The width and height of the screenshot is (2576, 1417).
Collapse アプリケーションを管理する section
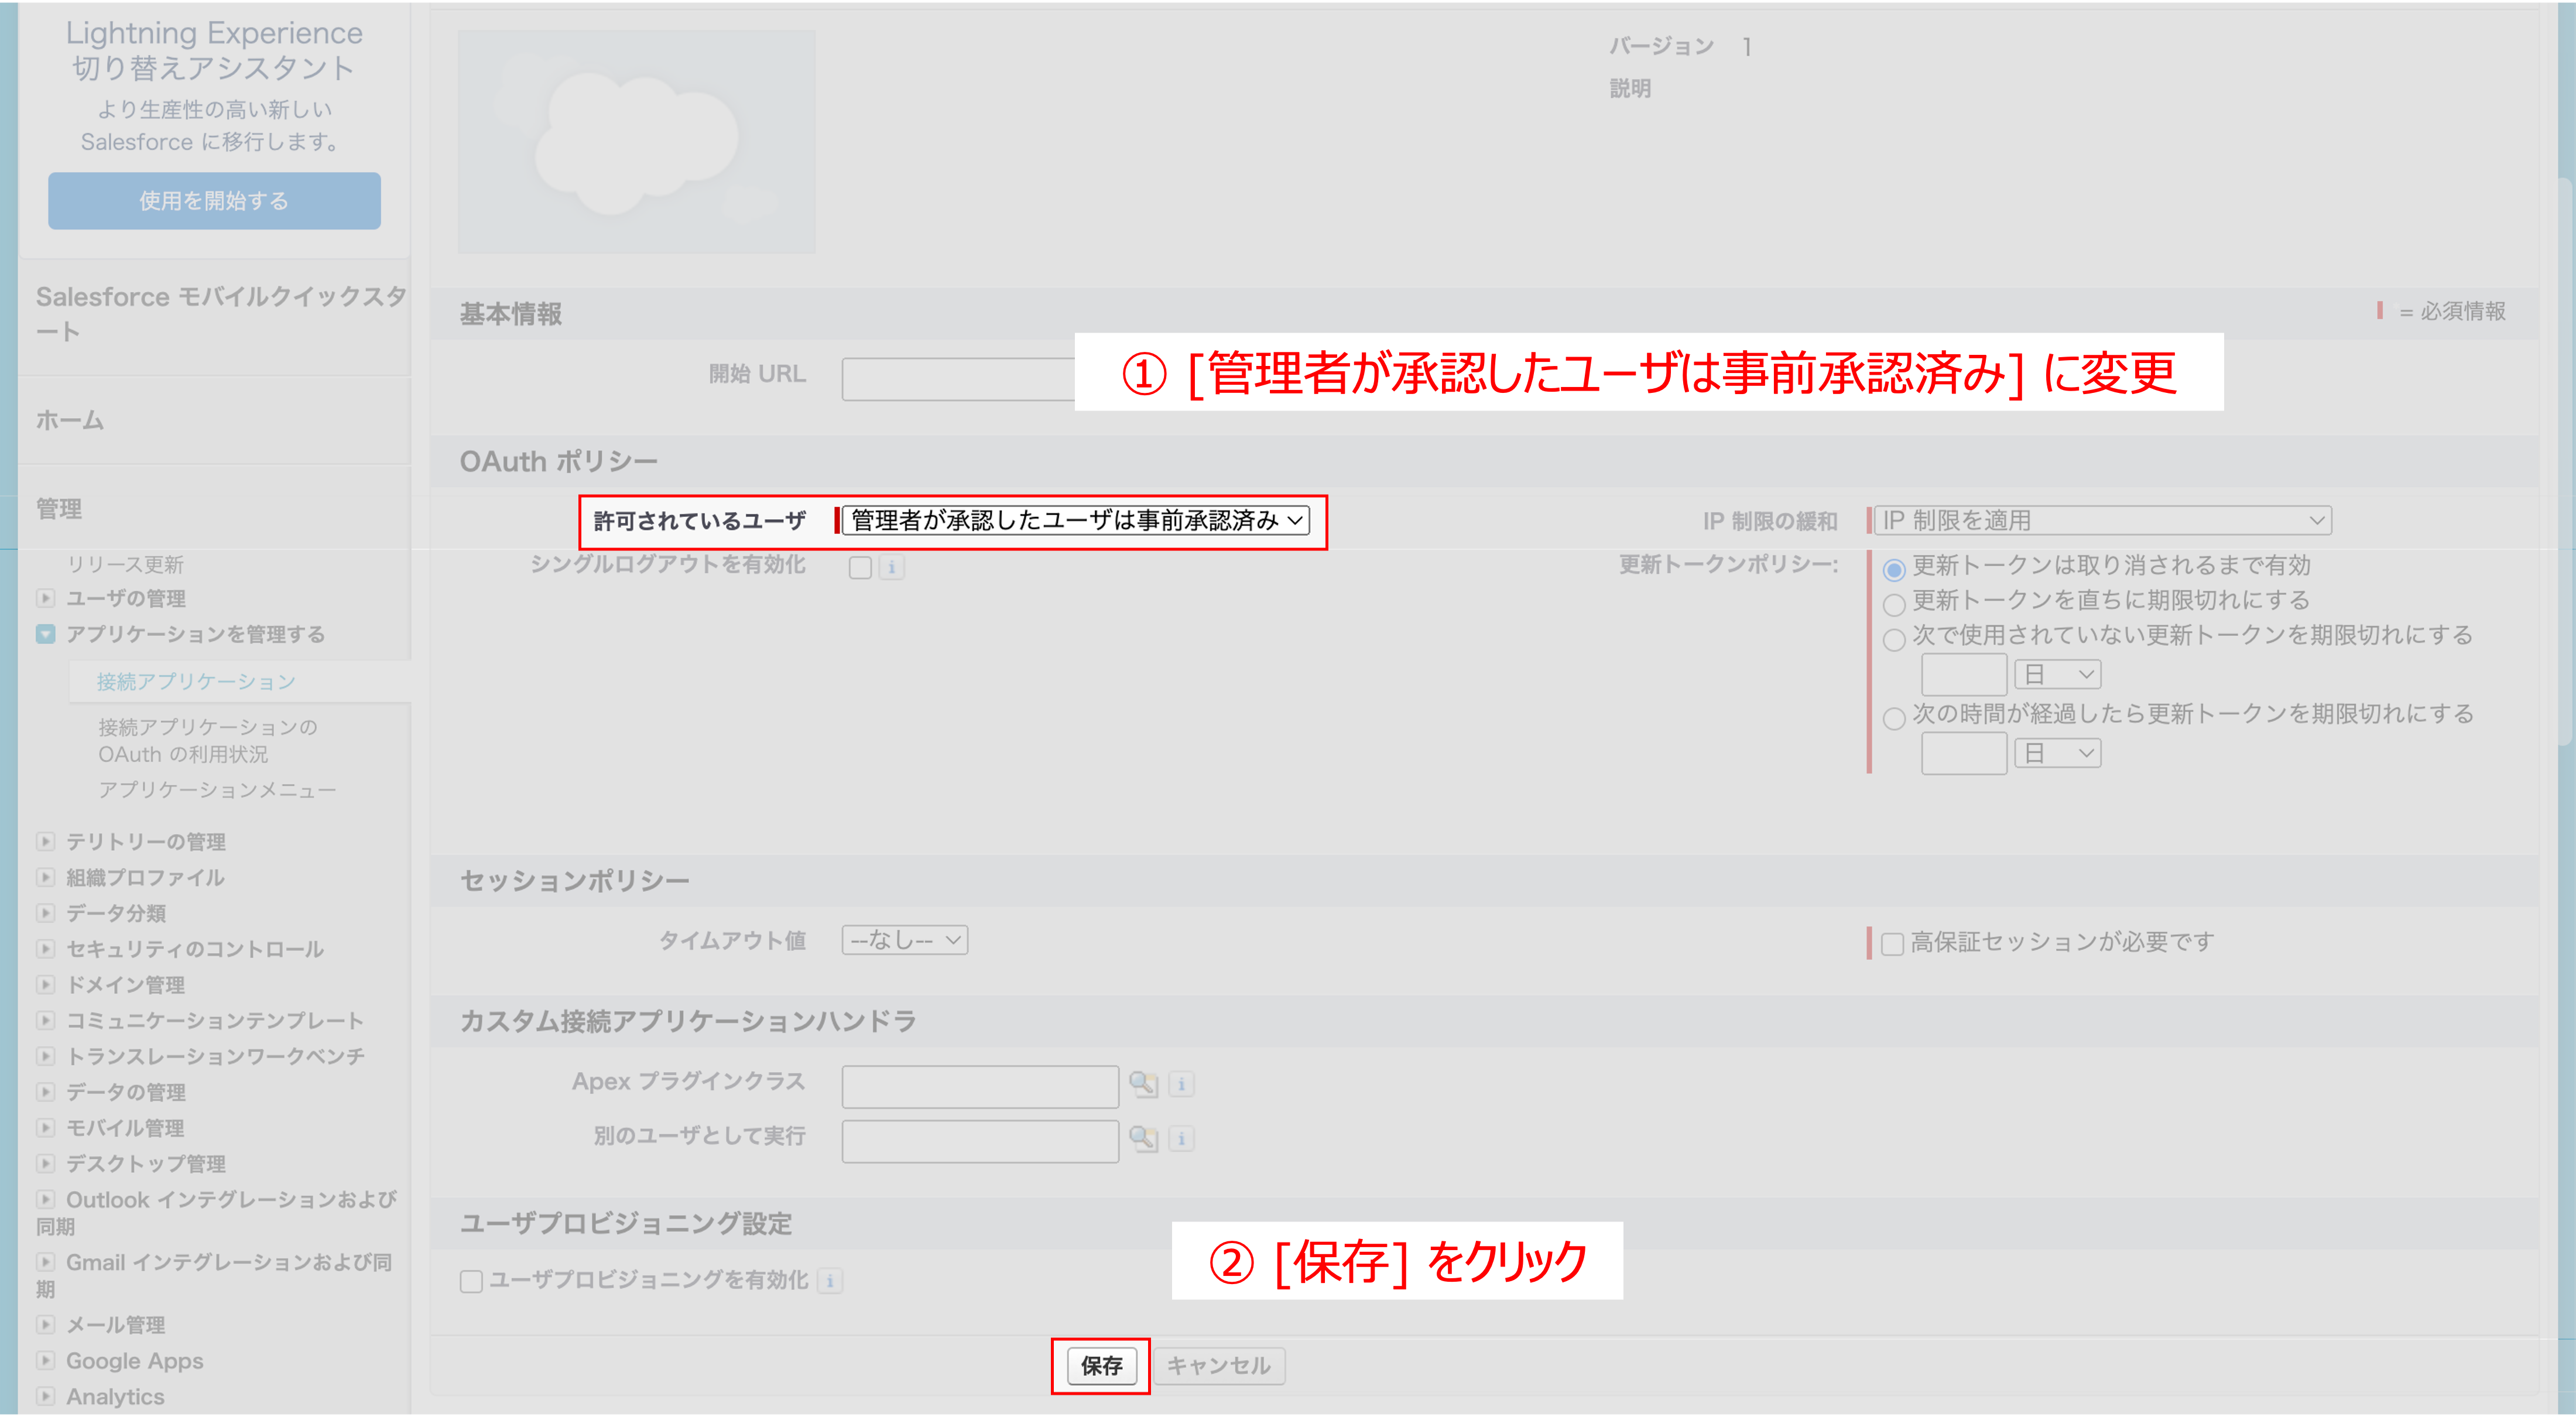coord(46,634)
